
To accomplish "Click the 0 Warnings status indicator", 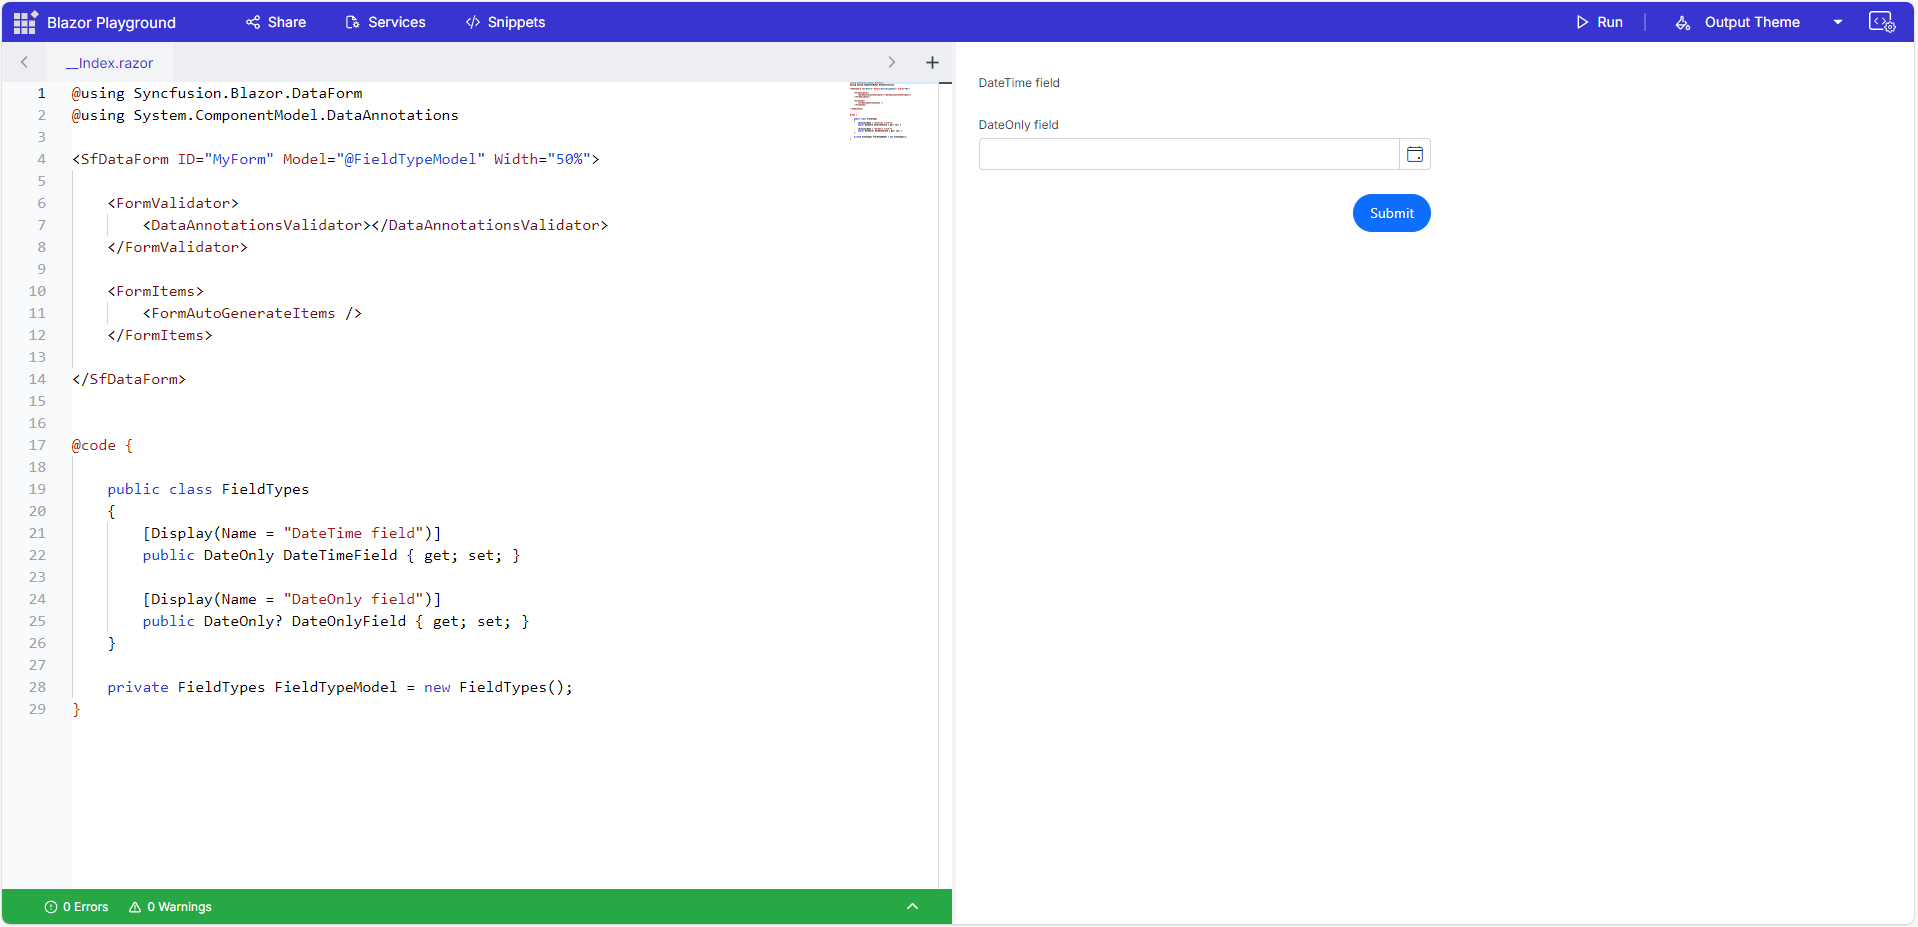I will tap(170, 907).
